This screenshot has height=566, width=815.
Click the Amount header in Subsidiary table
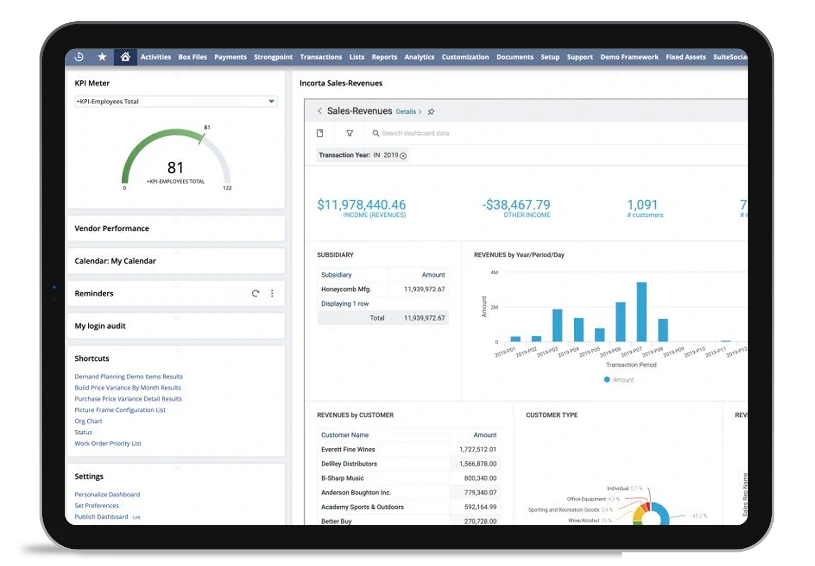[433, 274]
